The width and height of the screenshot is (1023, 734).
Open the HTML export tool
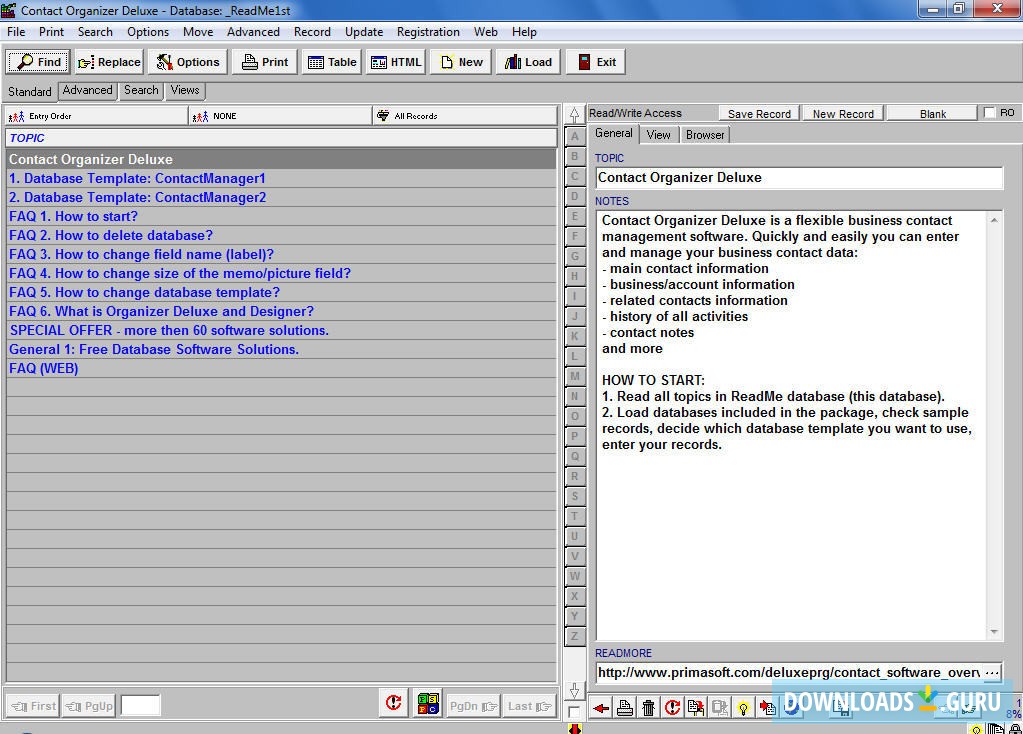point(395,61)
